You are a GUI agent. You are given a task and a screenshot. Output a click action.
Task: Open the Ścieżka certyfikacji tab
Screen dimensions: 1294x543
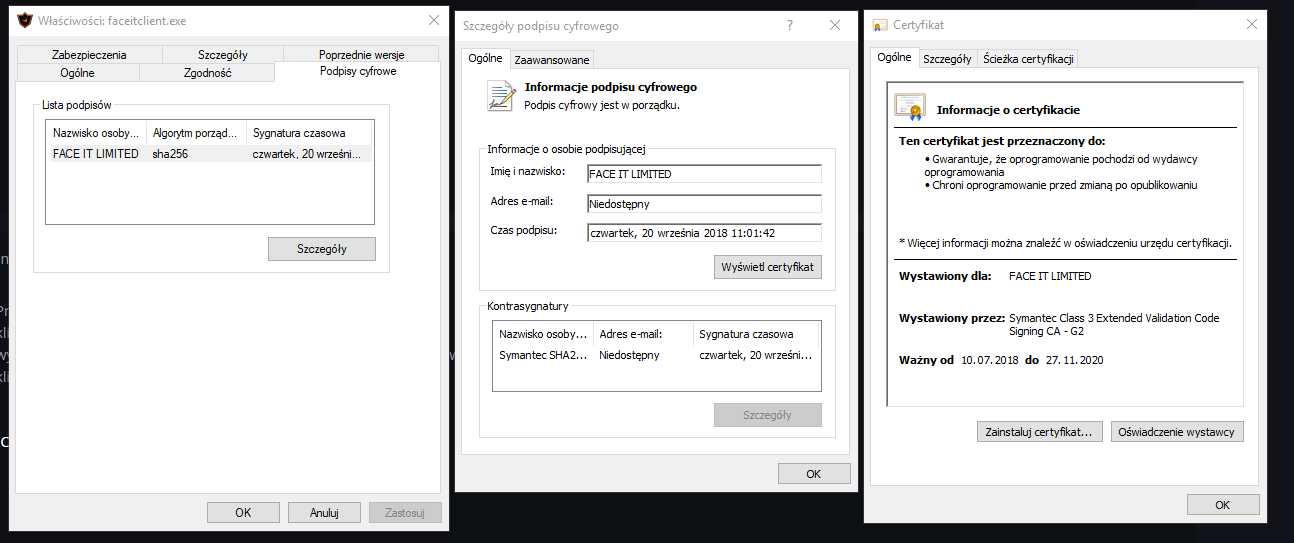pos(1028,59)
